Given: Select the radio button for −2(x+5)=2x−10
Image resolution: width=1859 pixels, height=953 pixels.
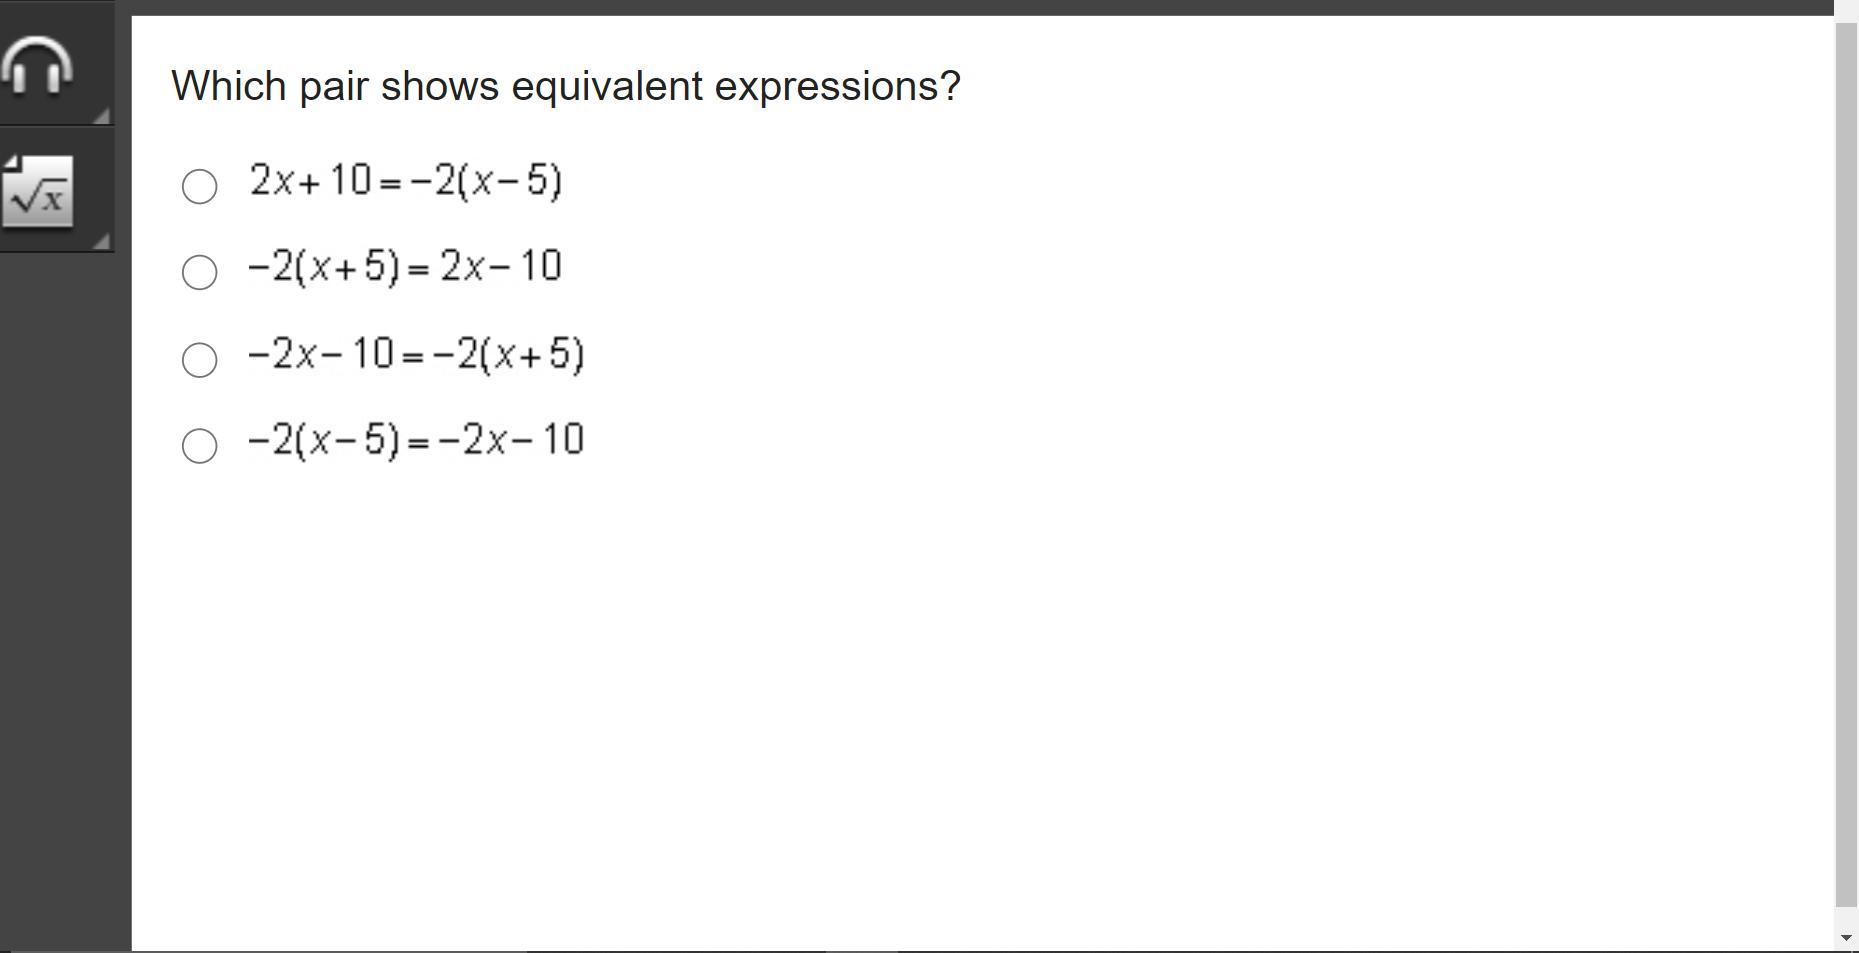Looking at the screenshot, I should (x=200, y=272).
